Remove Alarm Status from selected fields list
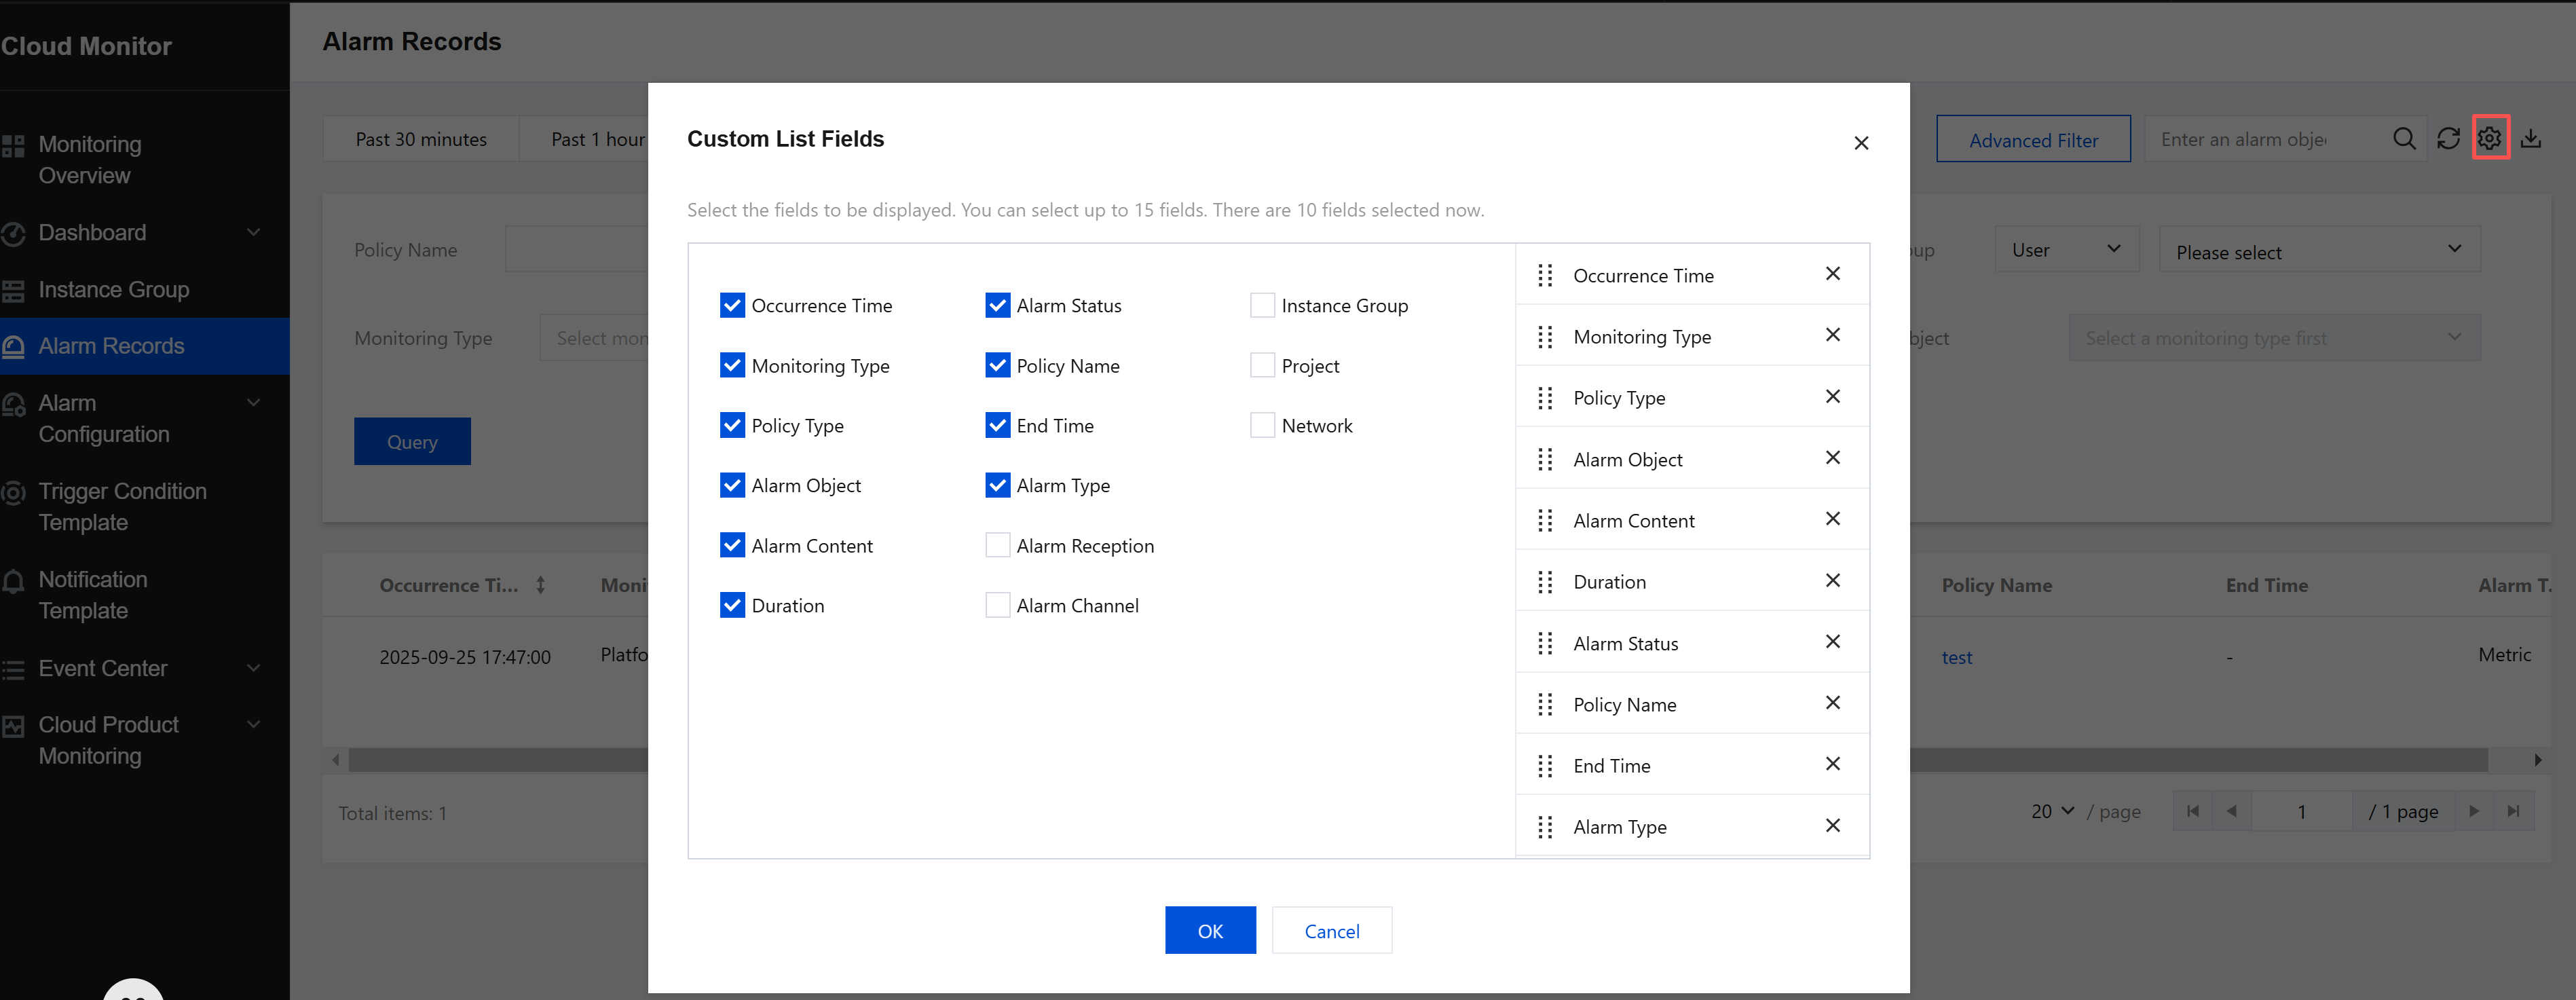Image resolution: width=2576 pixels, height=1000 pixels. tap(1833, 642)
